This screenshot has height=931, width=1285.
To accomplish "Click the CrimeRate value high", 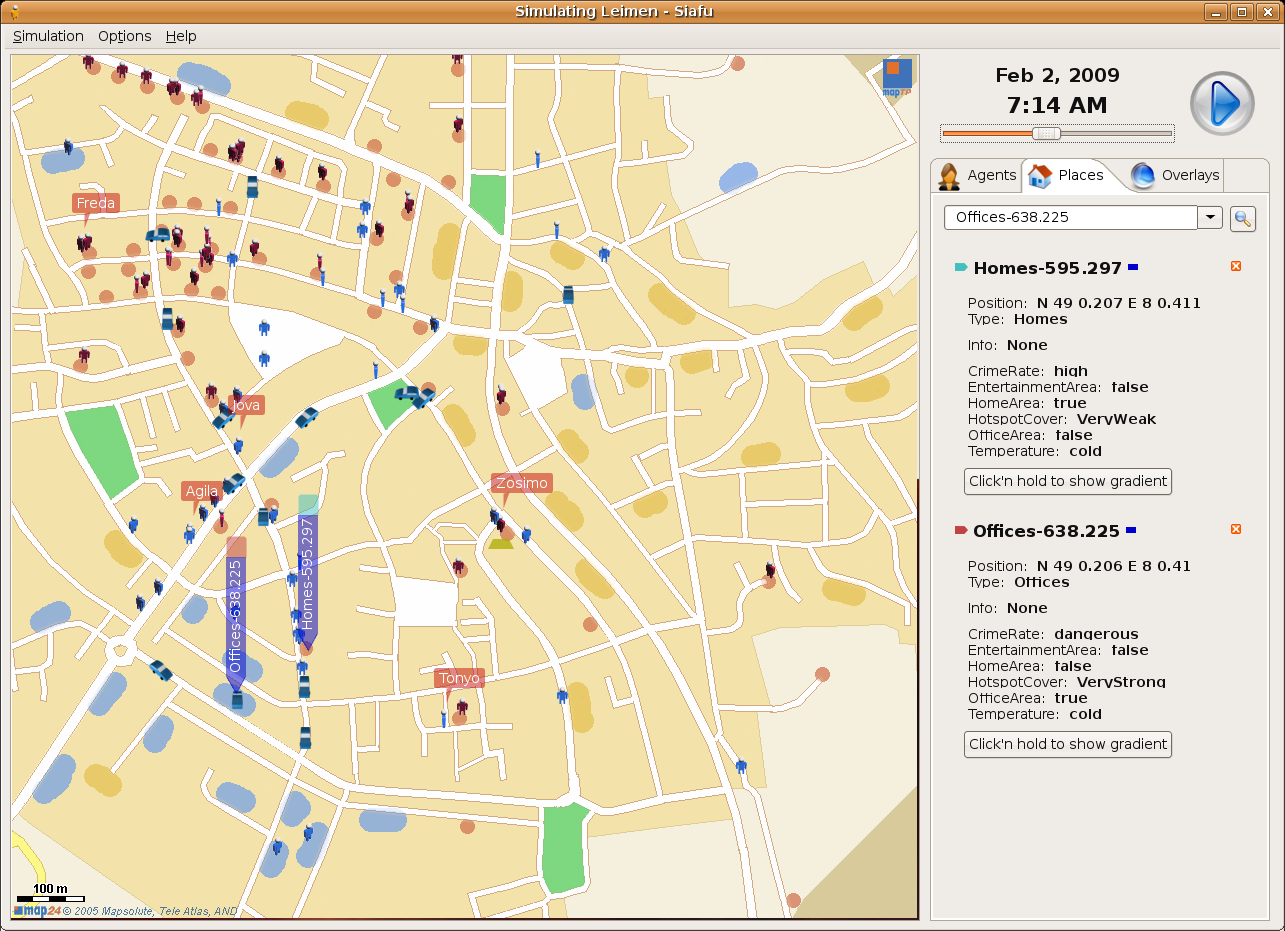I will click(1071, 371).
